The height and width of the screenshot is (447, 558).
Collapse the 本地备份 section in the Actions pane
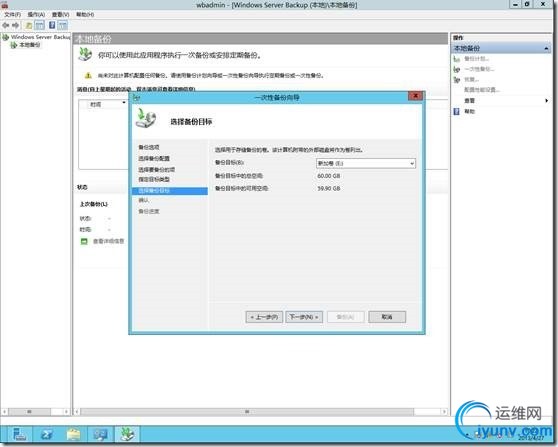pos(546,48)
